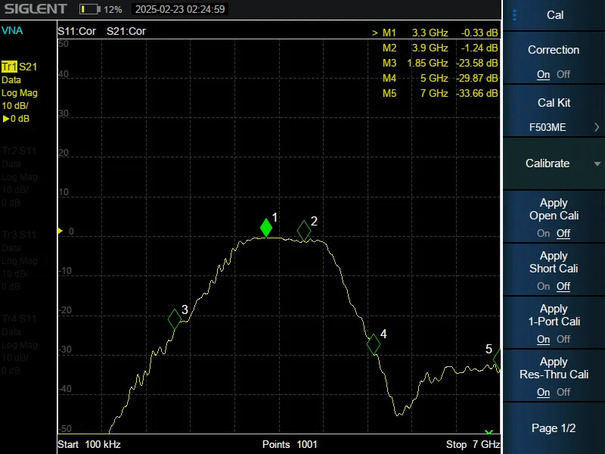The width and height of the screenshot is (605, 454).
Task: Open the Cal Kit F503ME submenu
Action: (554, 111)
